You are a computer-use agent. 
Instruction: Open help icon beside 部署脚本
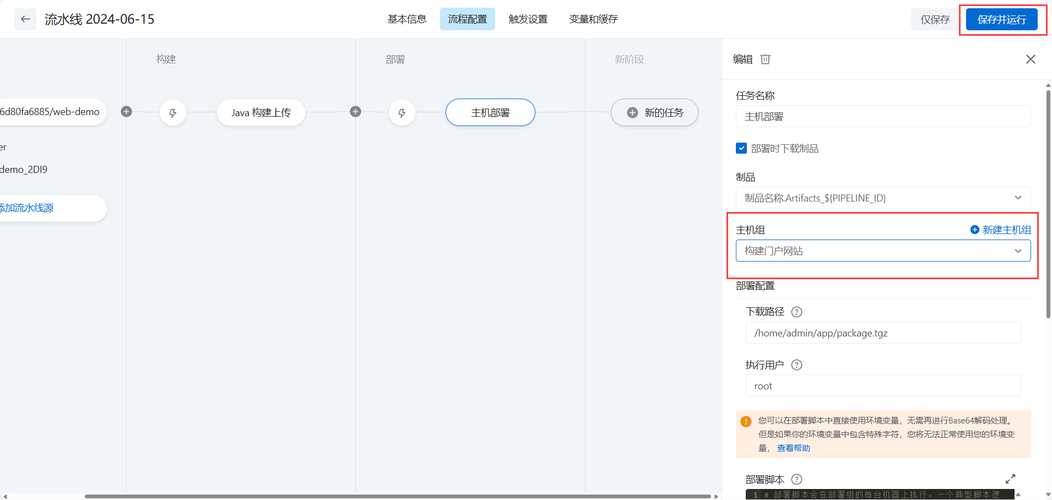click(x=796, y=479)
